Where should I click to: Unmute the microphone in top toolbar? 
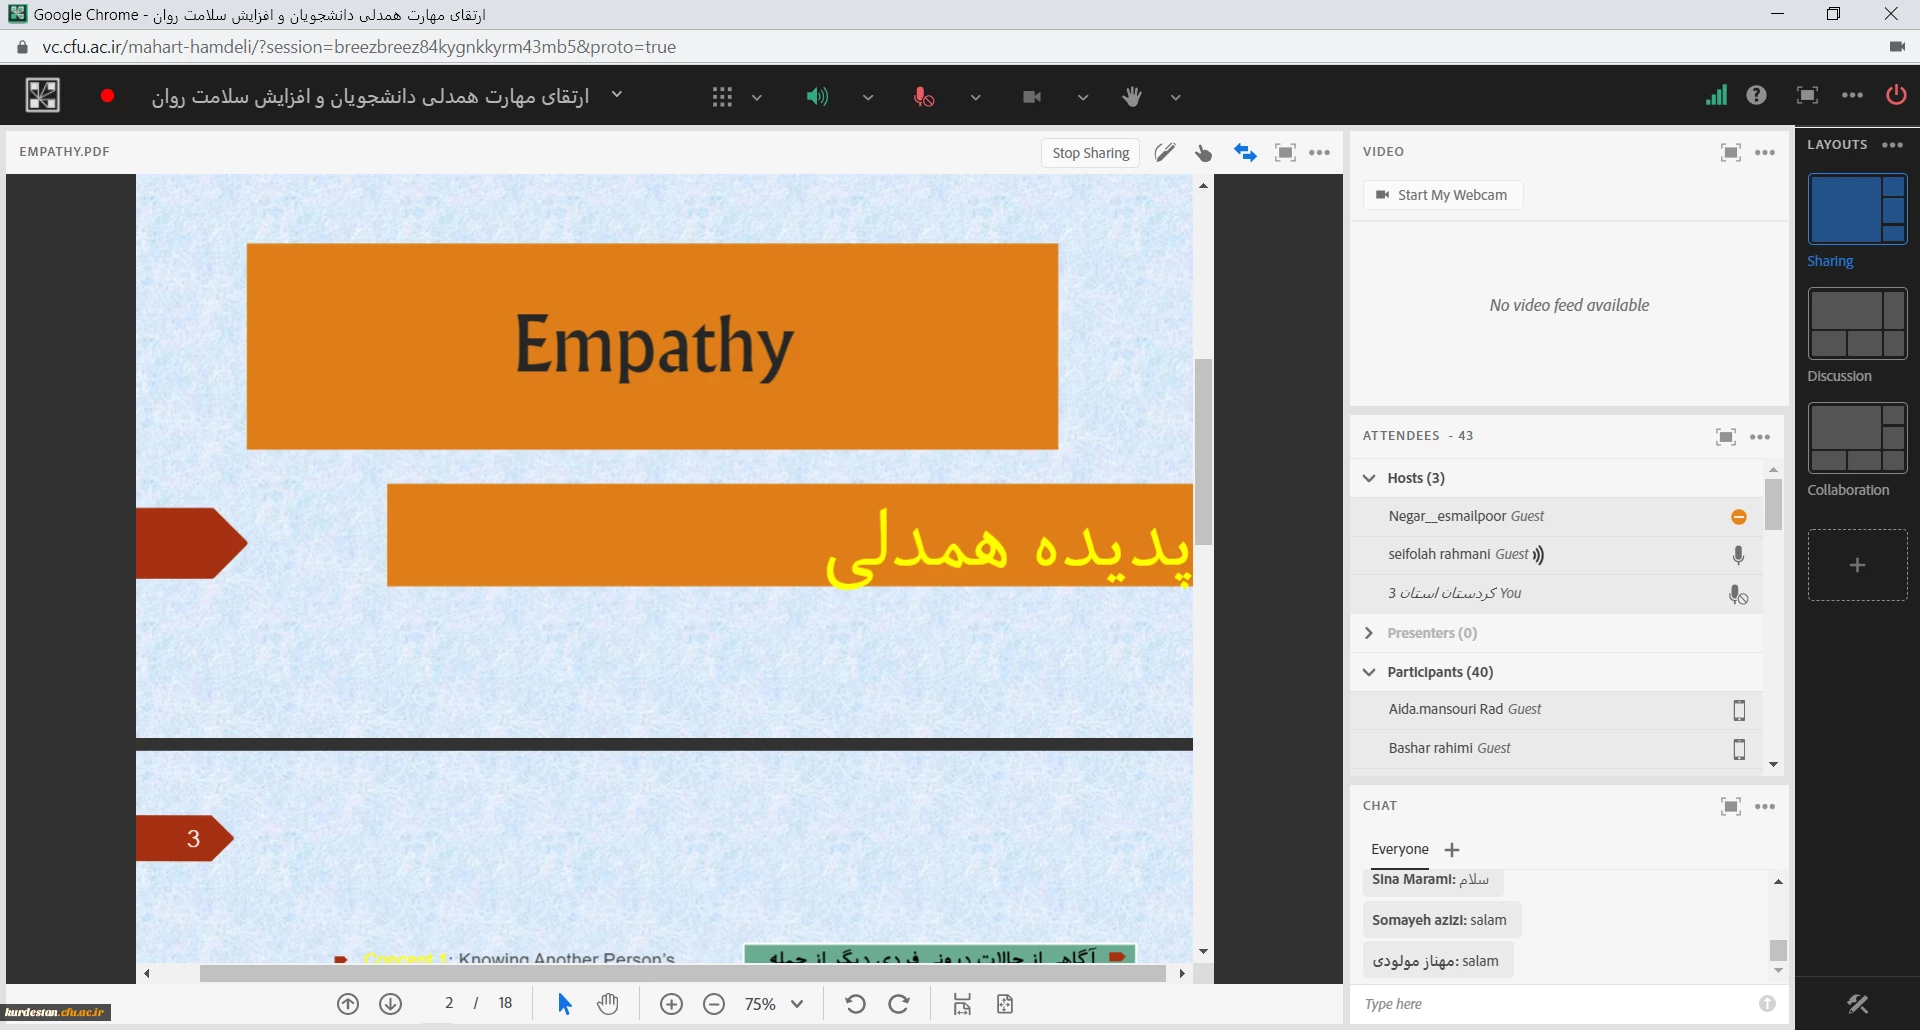pyautogui.click(x=923, y=97)
